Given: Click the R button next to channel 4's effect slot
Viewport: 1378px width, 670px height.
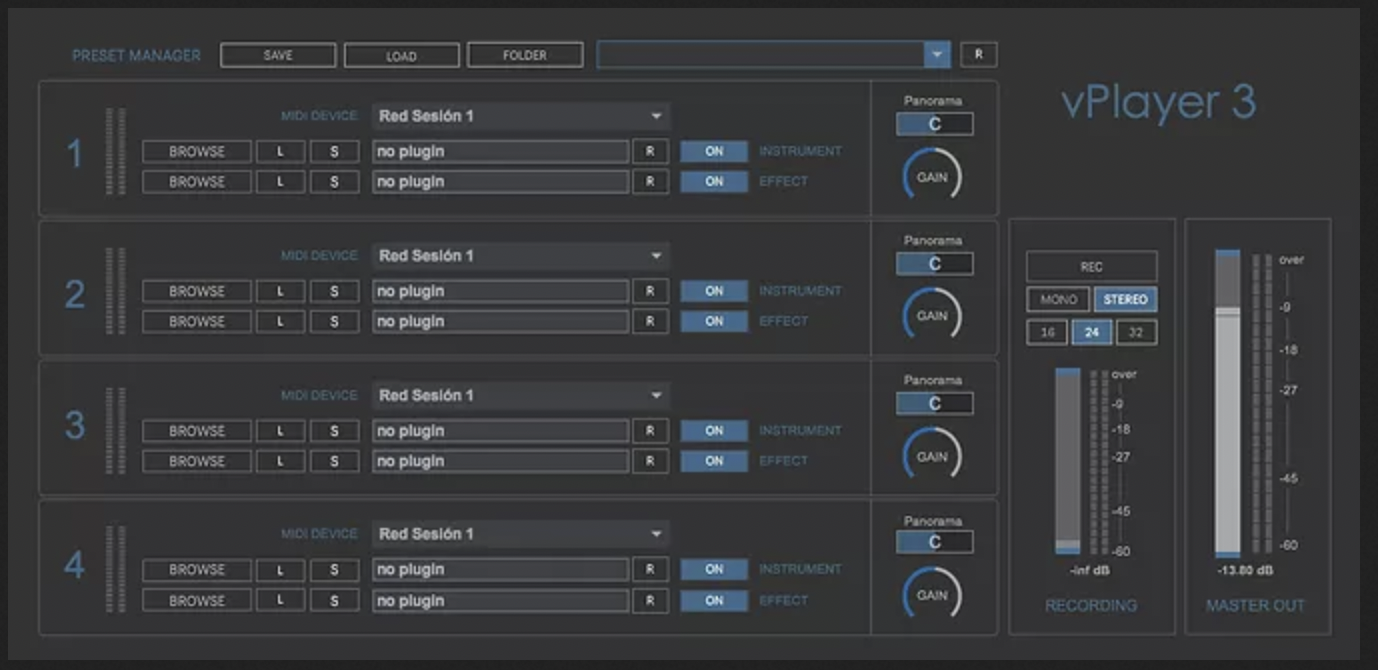Looking at the screenshot, I should point(650,600).
